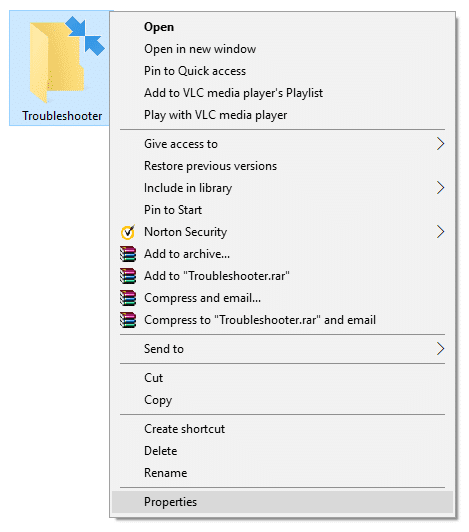Select Create shortcut menu entry
Screen dimensions: 469x532
[x=282, y=429]
